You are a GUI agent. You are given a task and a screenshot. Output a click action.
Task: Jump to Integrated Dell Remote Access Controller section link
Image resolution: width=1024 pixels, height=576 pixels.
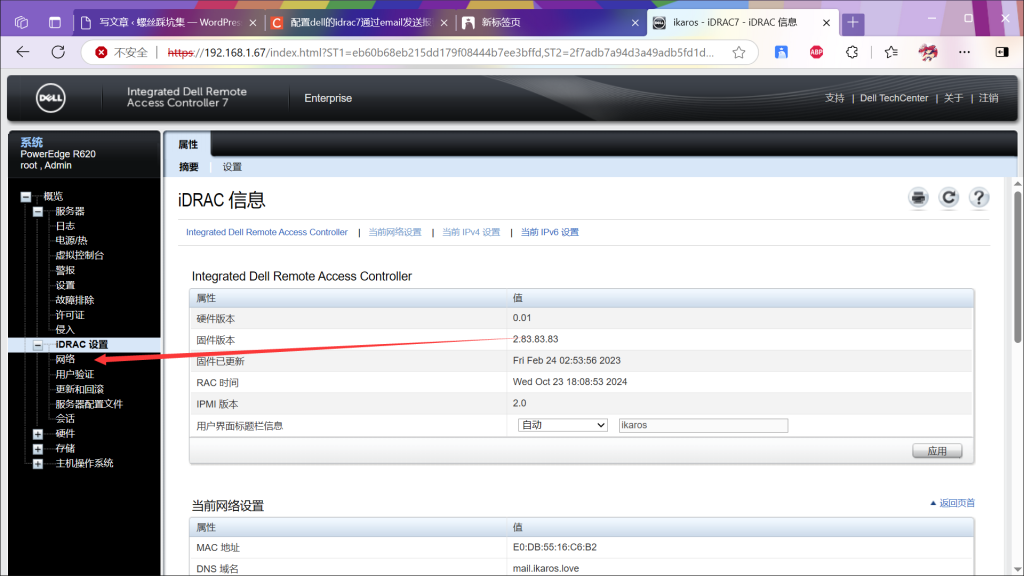[x=266, y=232]
